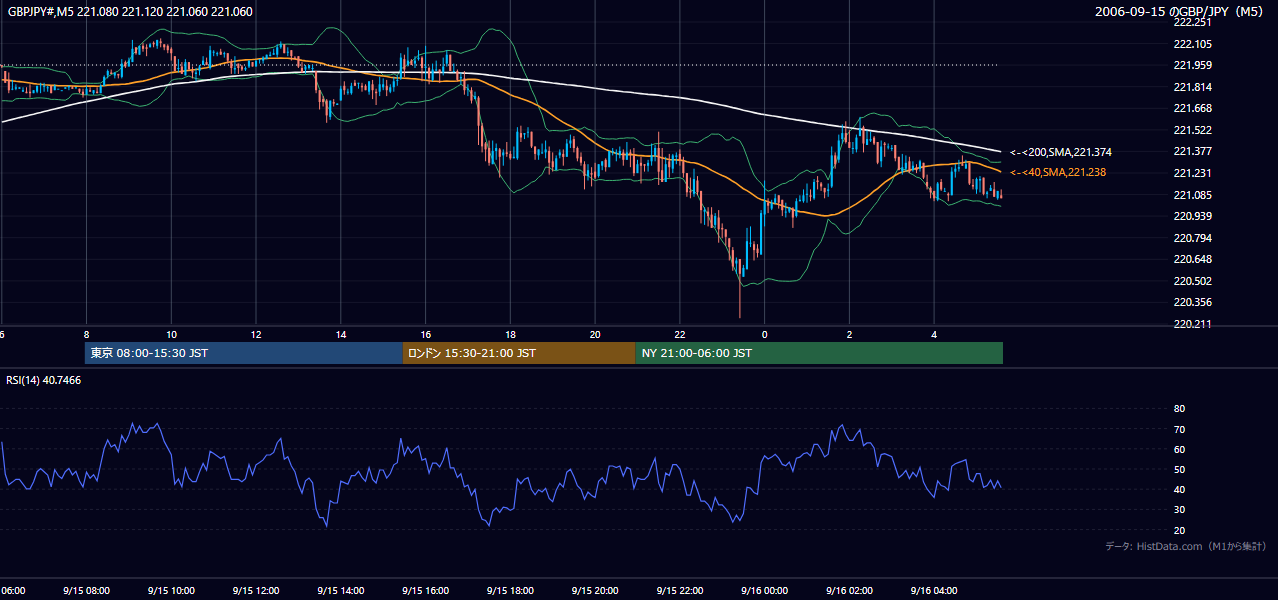Viewport: 1278px width, 600px height.
Task: Click RSI scale level 20
Action: click(x=1179, y=530)
